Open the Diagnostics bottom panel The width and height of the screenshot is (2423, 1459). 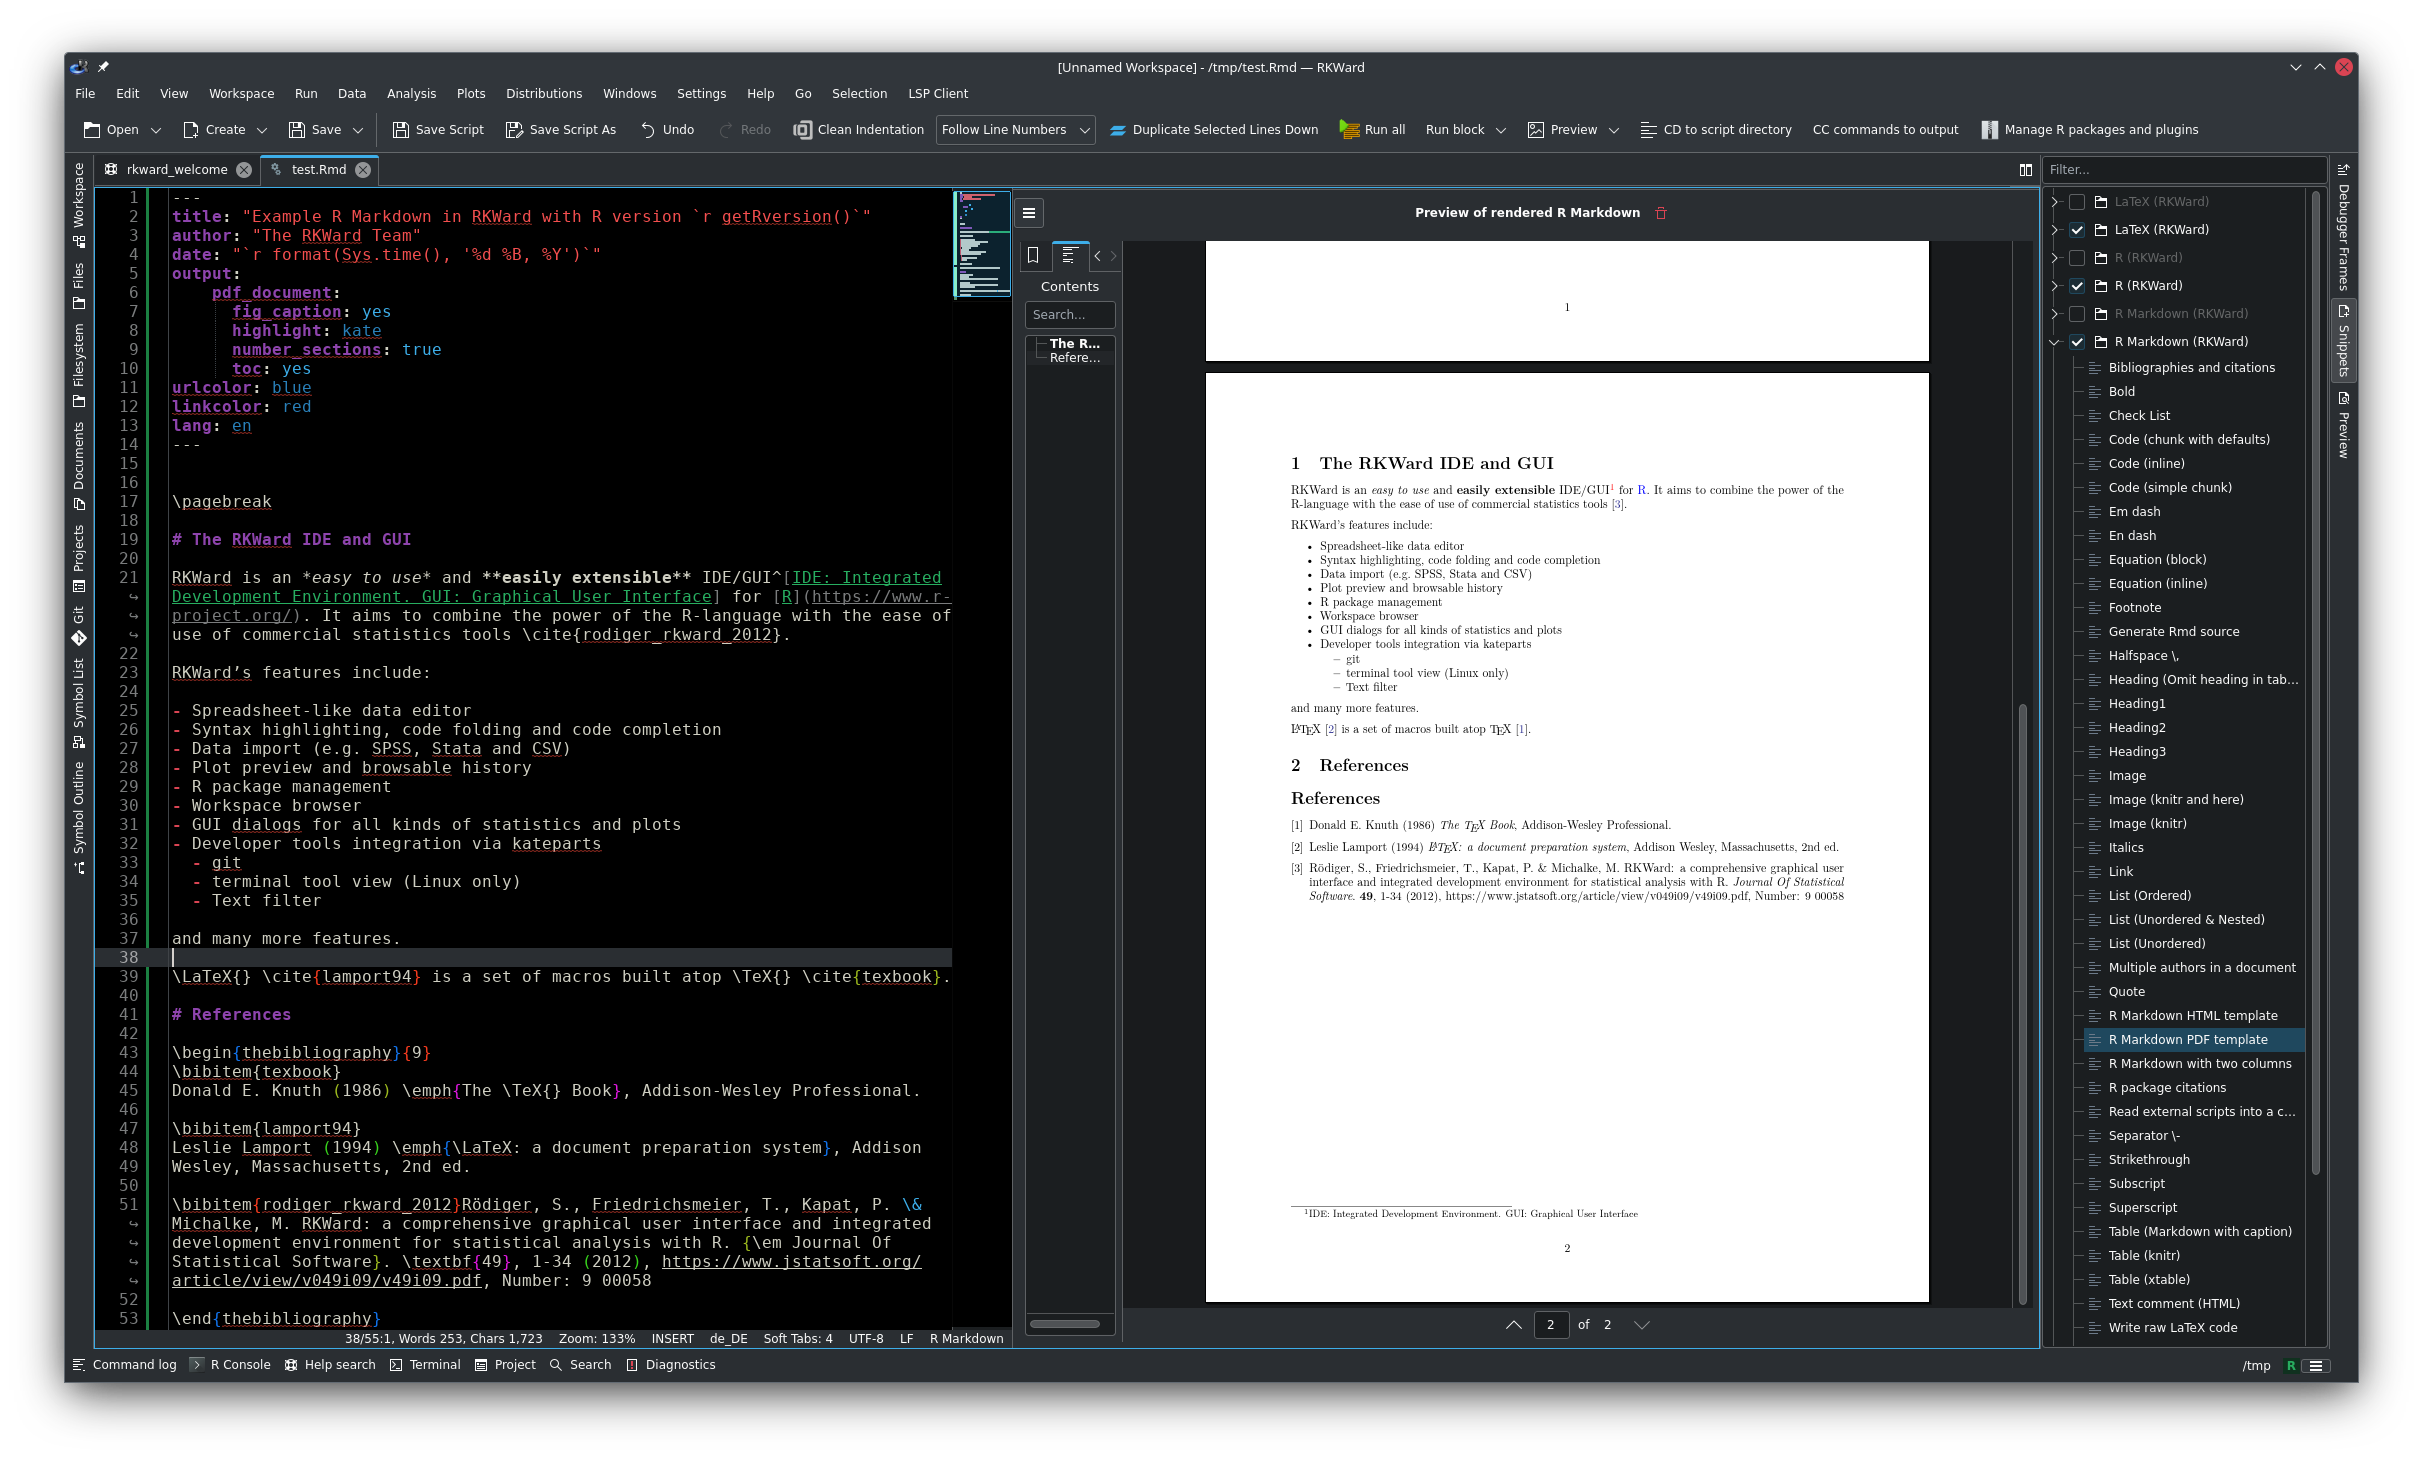671,1365
